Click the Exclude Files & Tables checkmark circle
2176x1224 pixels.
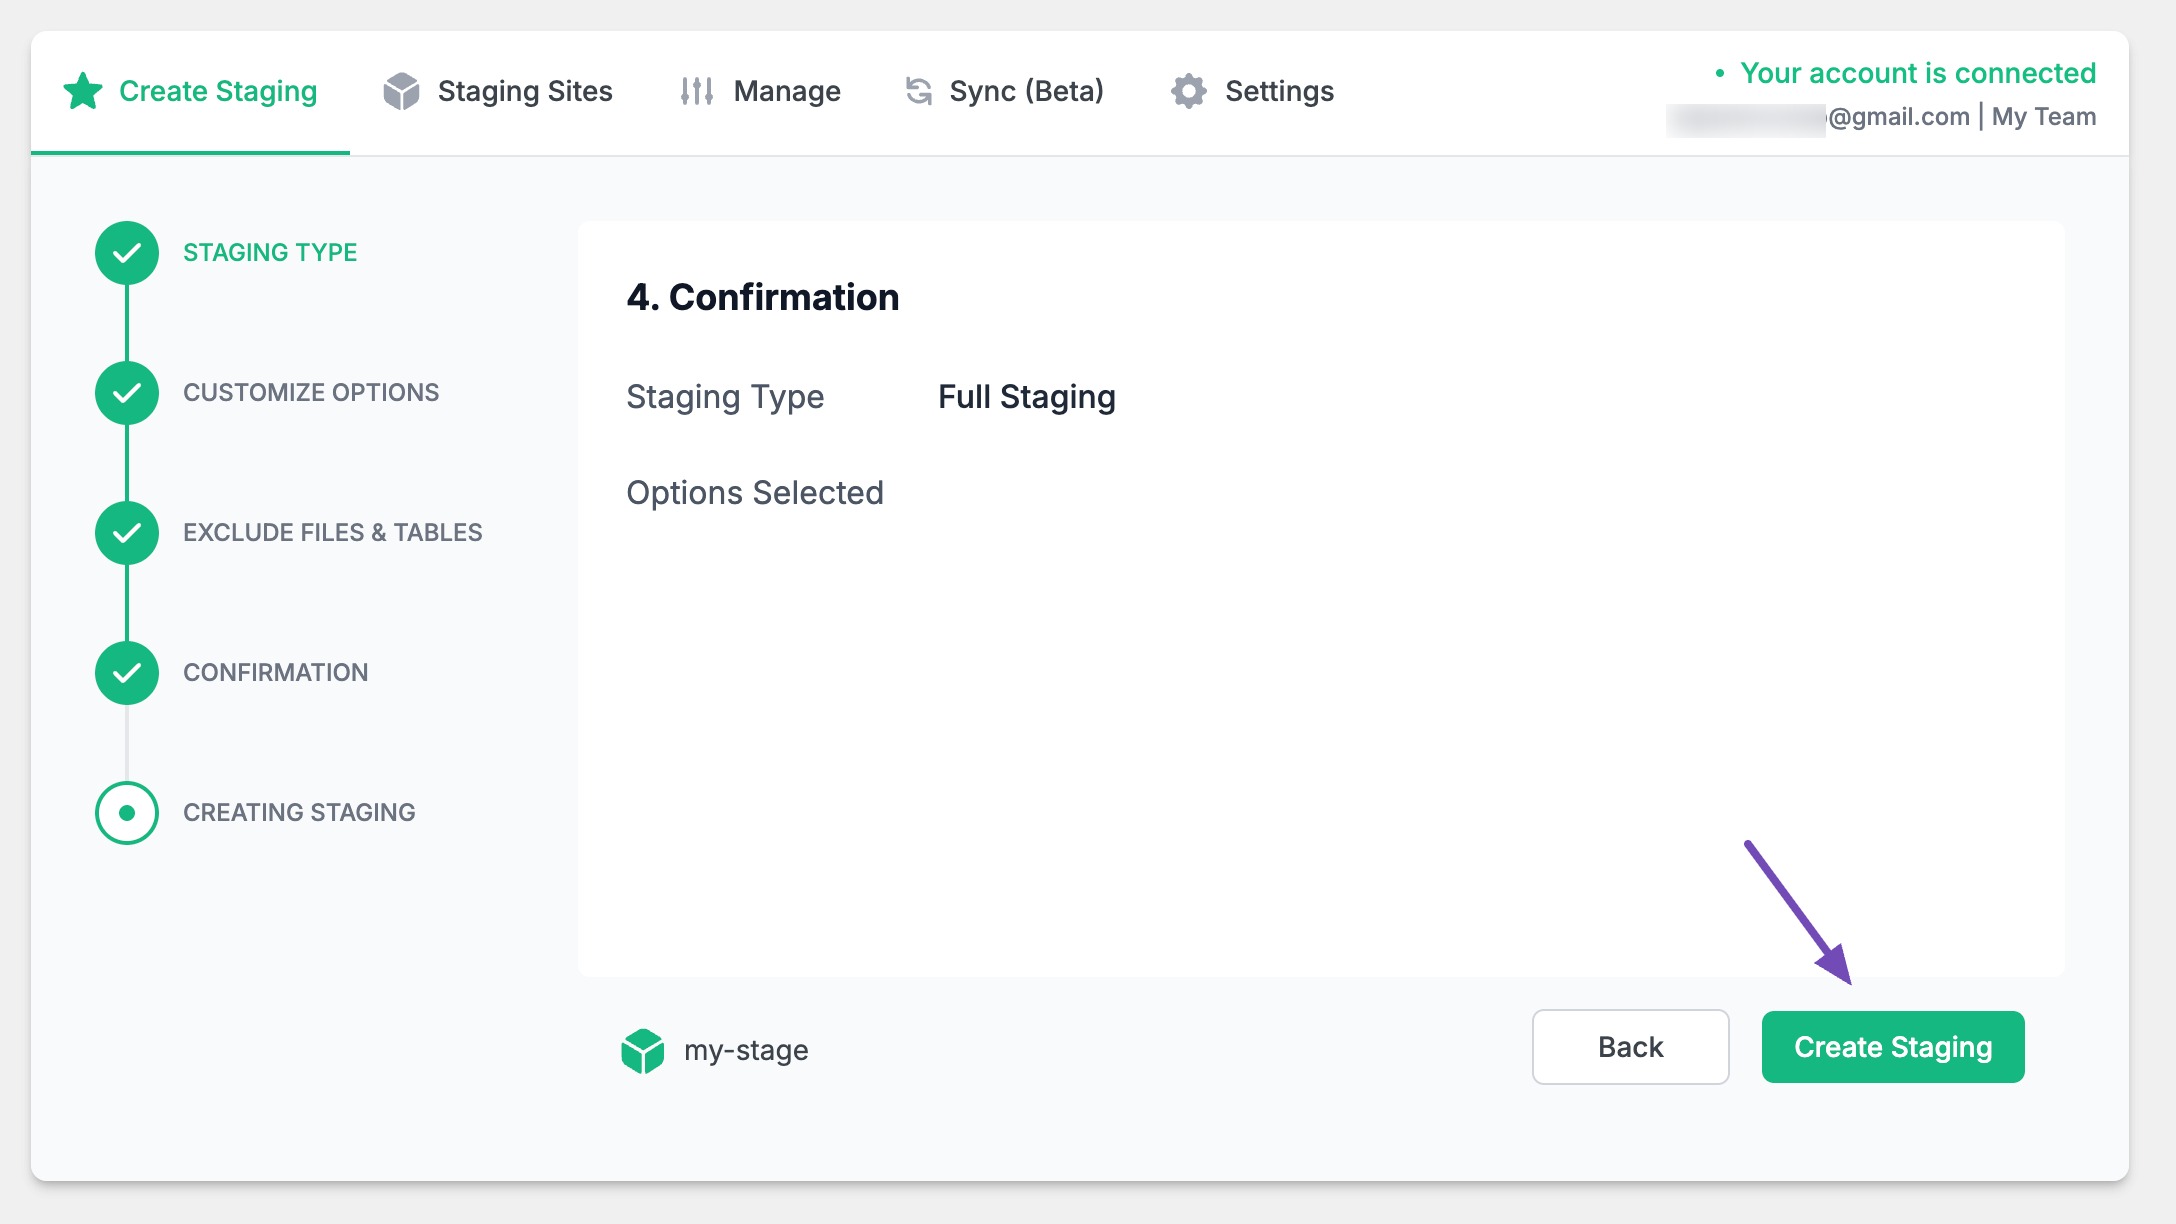click(x=127, y=533)
